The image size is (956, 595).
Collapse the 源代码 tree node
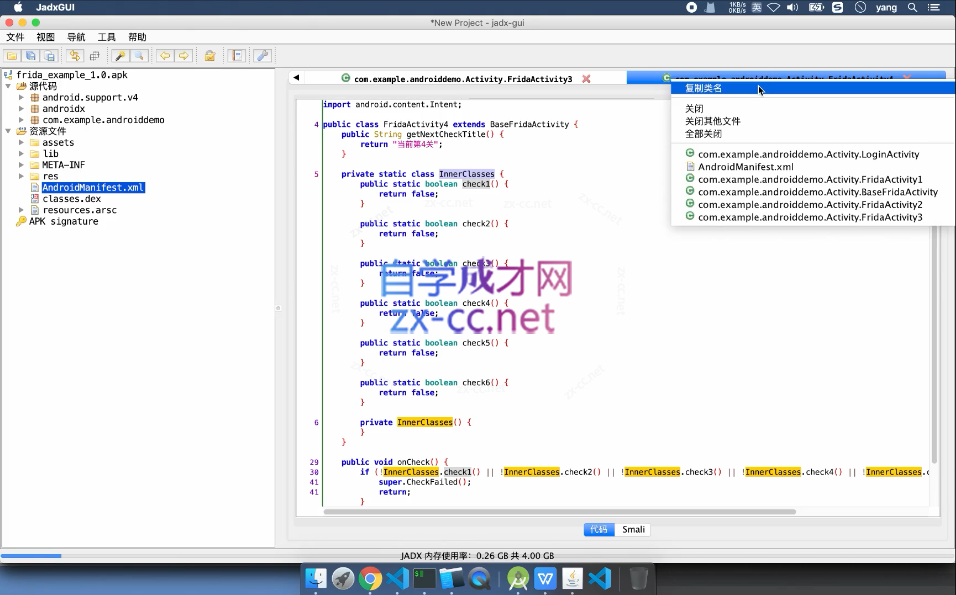tap(9, 86)
